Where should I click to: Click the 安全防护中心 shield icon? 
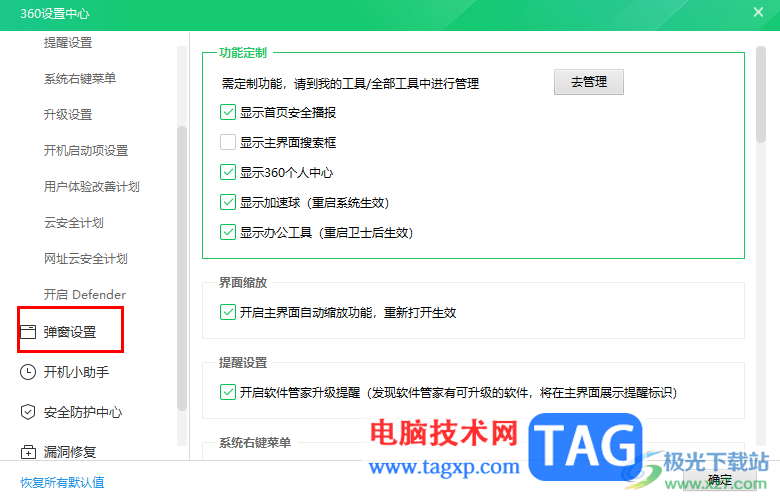(x=28, y=412)
